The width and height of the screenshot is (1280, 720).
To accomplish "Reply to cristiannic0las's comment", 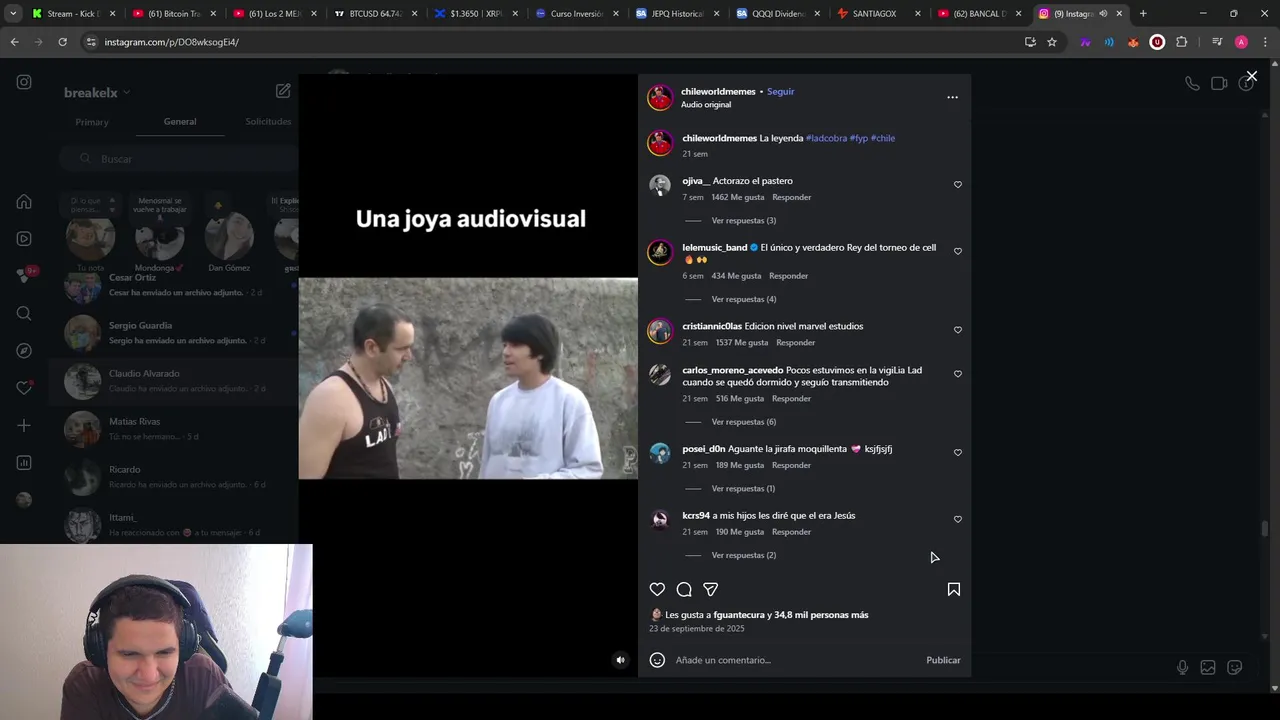I will pyautogui.click(x=795, y=342).
